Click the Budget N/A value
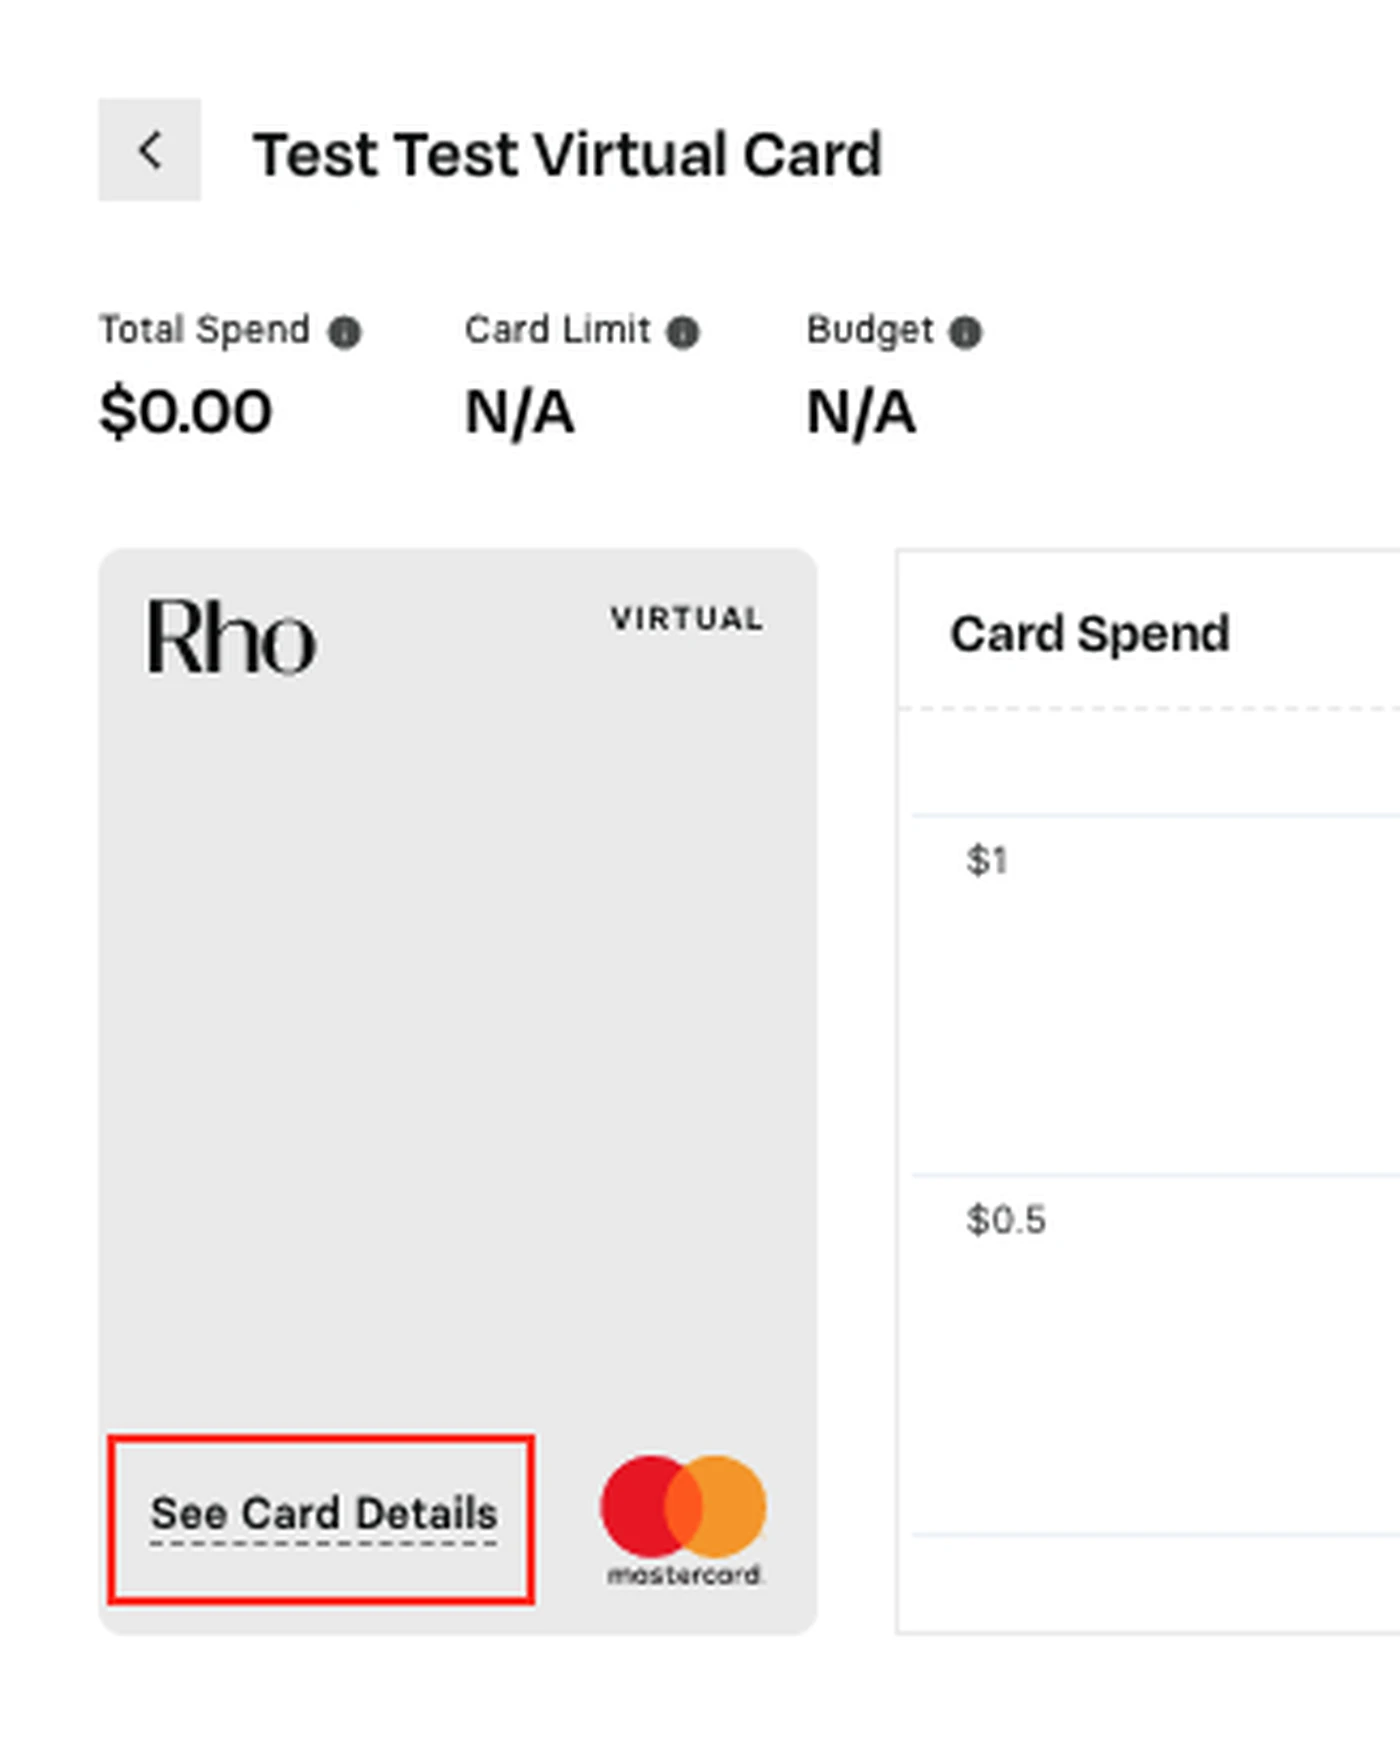The width and height of the screenshot is (1400, 1764). (x=861, y=412)
